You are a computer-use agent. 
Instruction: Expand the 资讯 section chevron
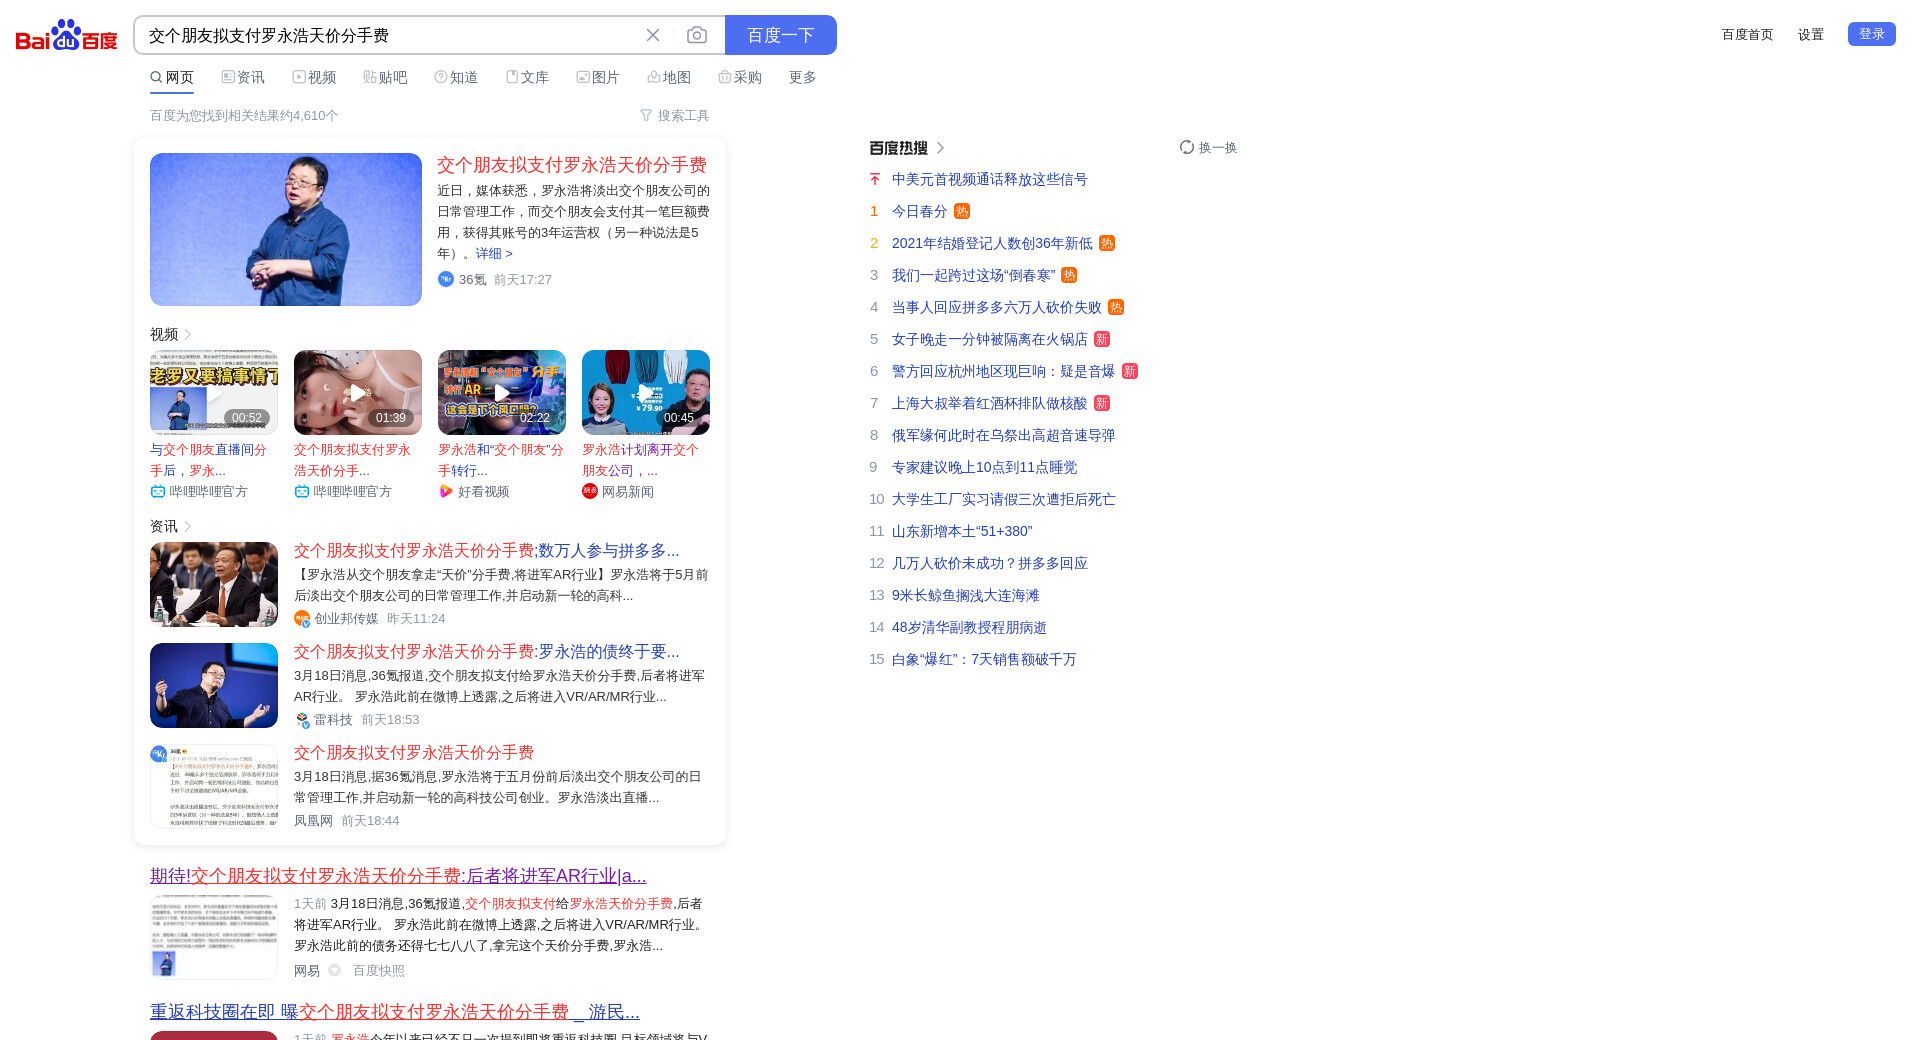tap(188, 526)
